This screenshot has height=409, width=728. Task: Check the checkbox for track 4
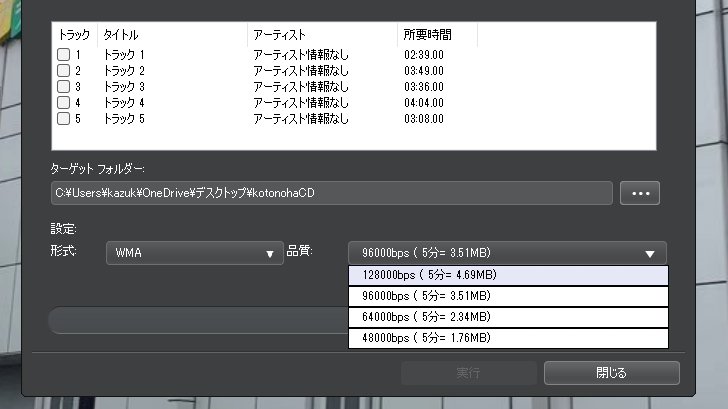[64, 103]
